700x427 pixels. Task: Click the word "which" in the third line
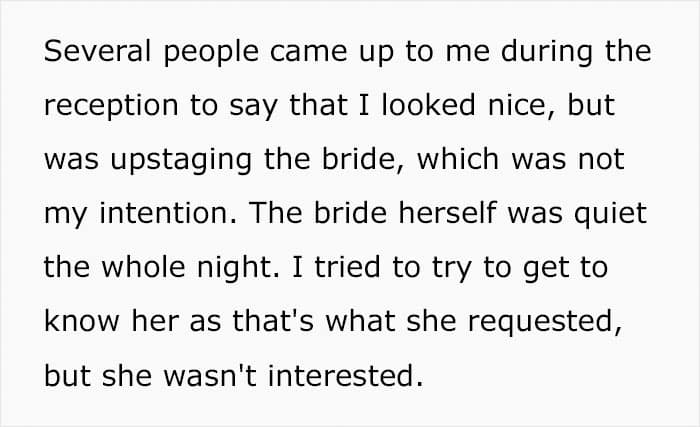coord(458,159)
